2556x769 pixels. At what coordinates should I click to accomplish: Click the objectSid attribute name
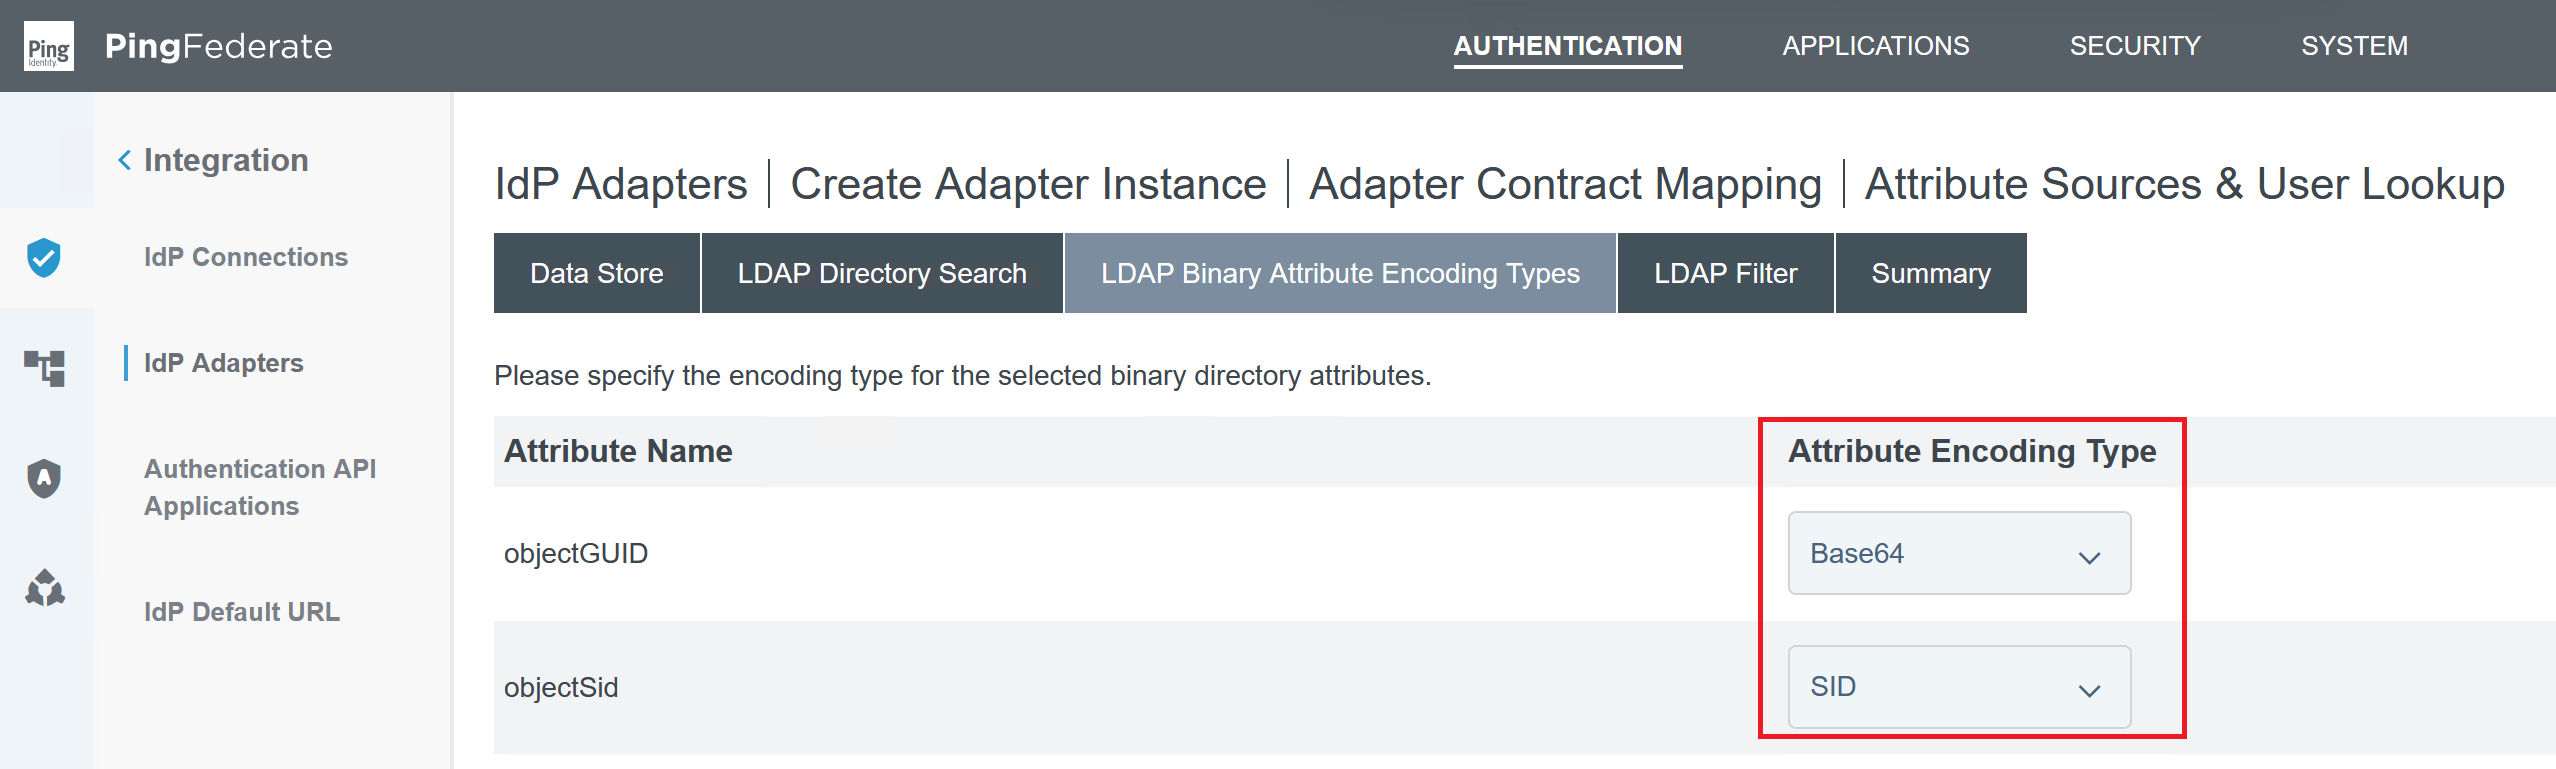coord(561,687)
